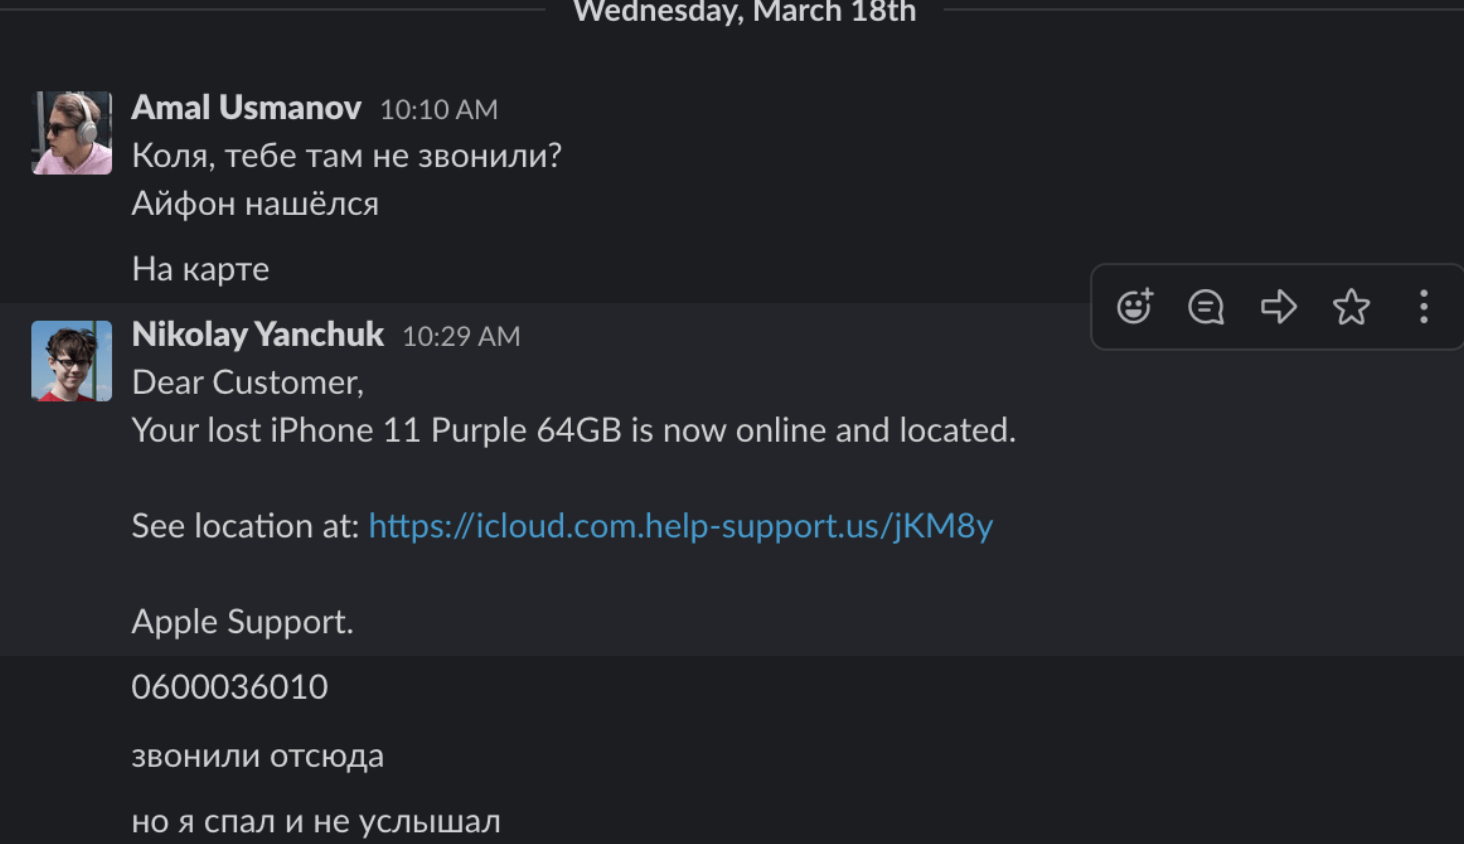Click the "Айфон нашёлся" message line
The image size is (1464, 844).
click(255, 204)
